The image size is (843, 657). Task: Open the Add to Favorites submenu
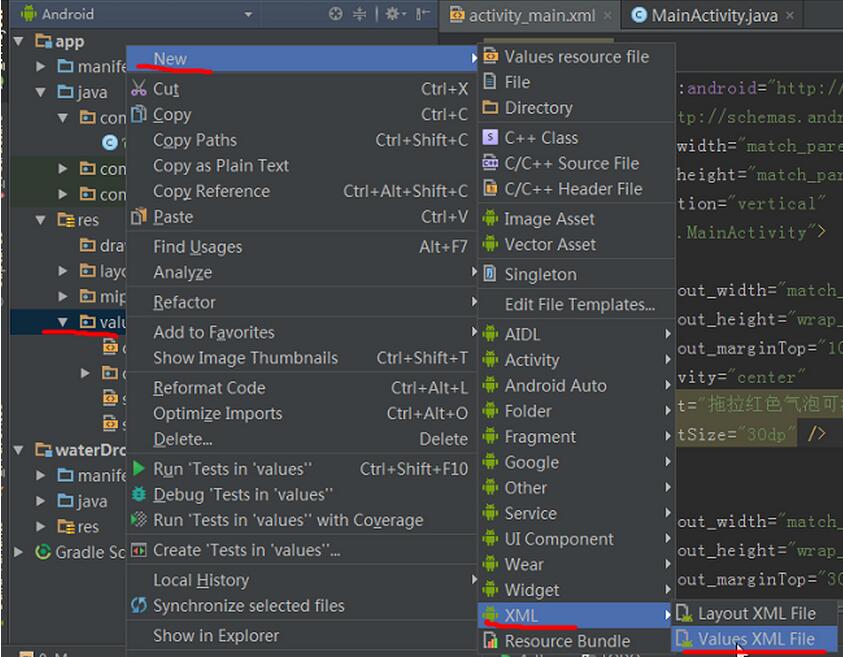pyautogui.click(x=302, y=332)
